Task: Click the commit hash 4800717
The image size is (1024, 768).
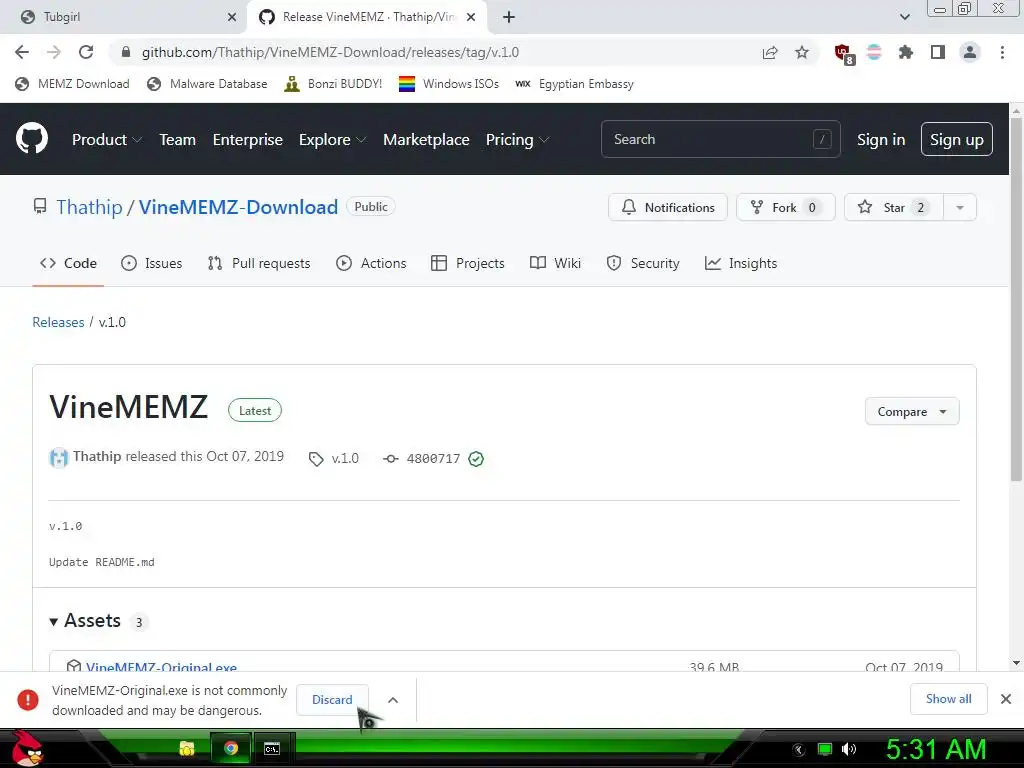Action: coord(433,458)
